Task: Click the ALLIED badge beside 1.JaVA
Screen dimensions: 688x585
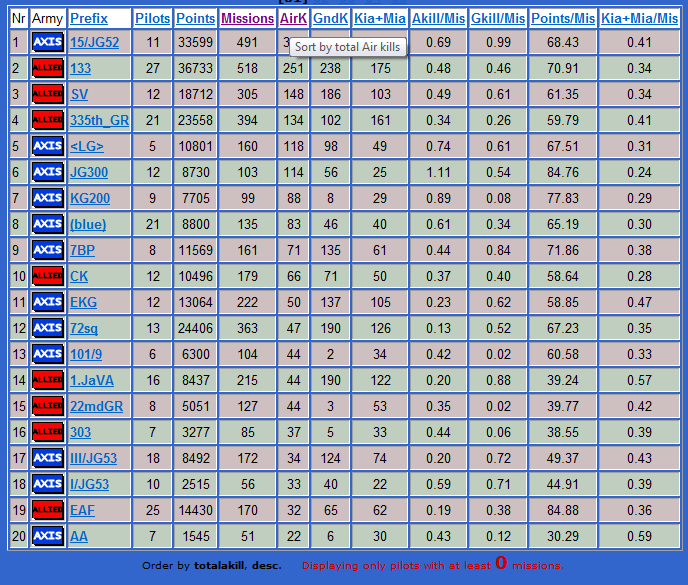Action: click(x=48, y=380)
